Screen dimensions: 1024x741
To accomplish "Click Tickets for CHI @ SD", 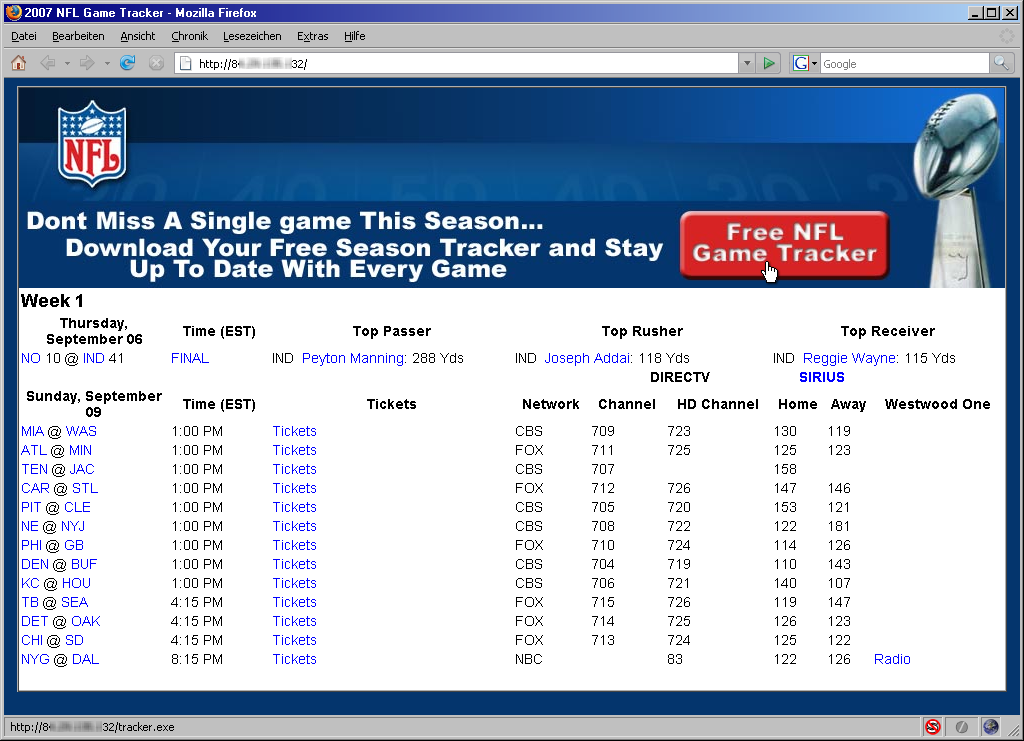I will [x=295, y=639].
